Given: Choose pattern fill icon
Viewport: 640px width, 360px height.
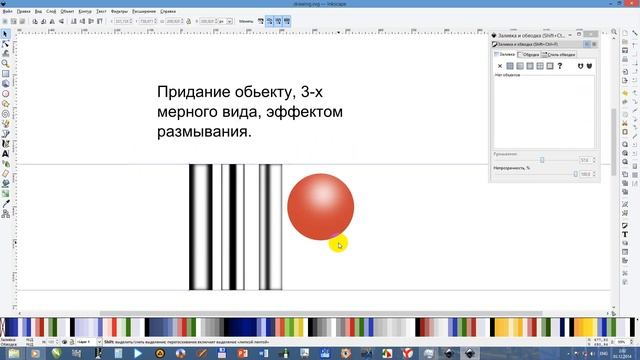Looking at the screenshot, I should pos(540,66).
